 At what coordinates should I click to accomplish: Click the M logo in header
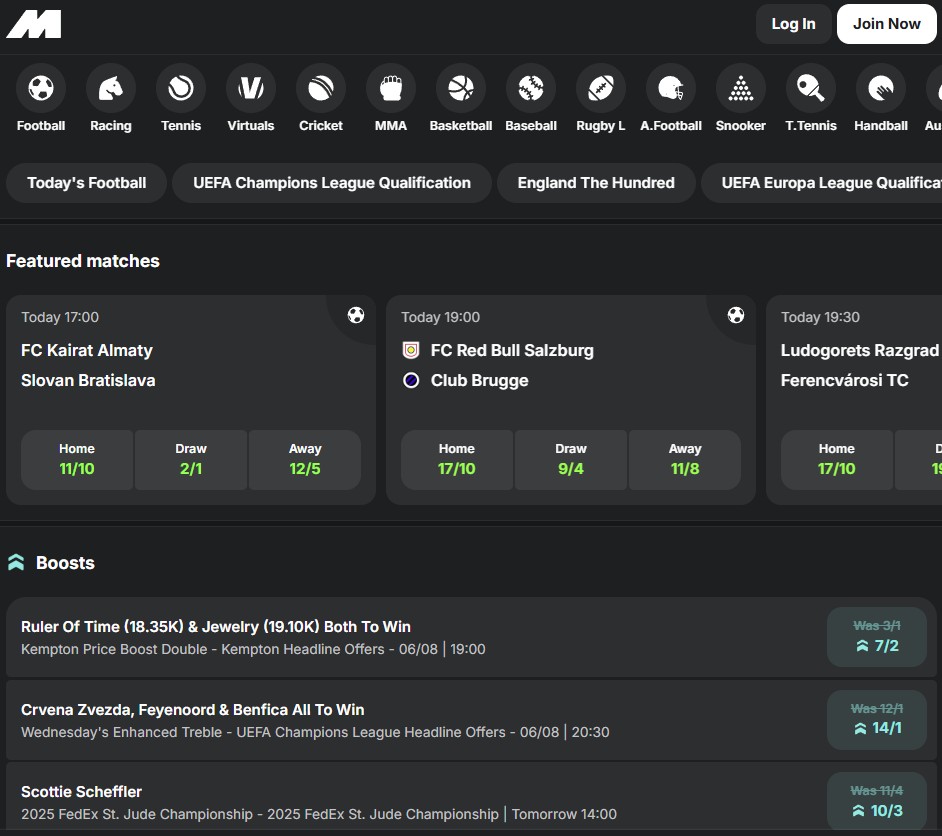tap(34, 24)
